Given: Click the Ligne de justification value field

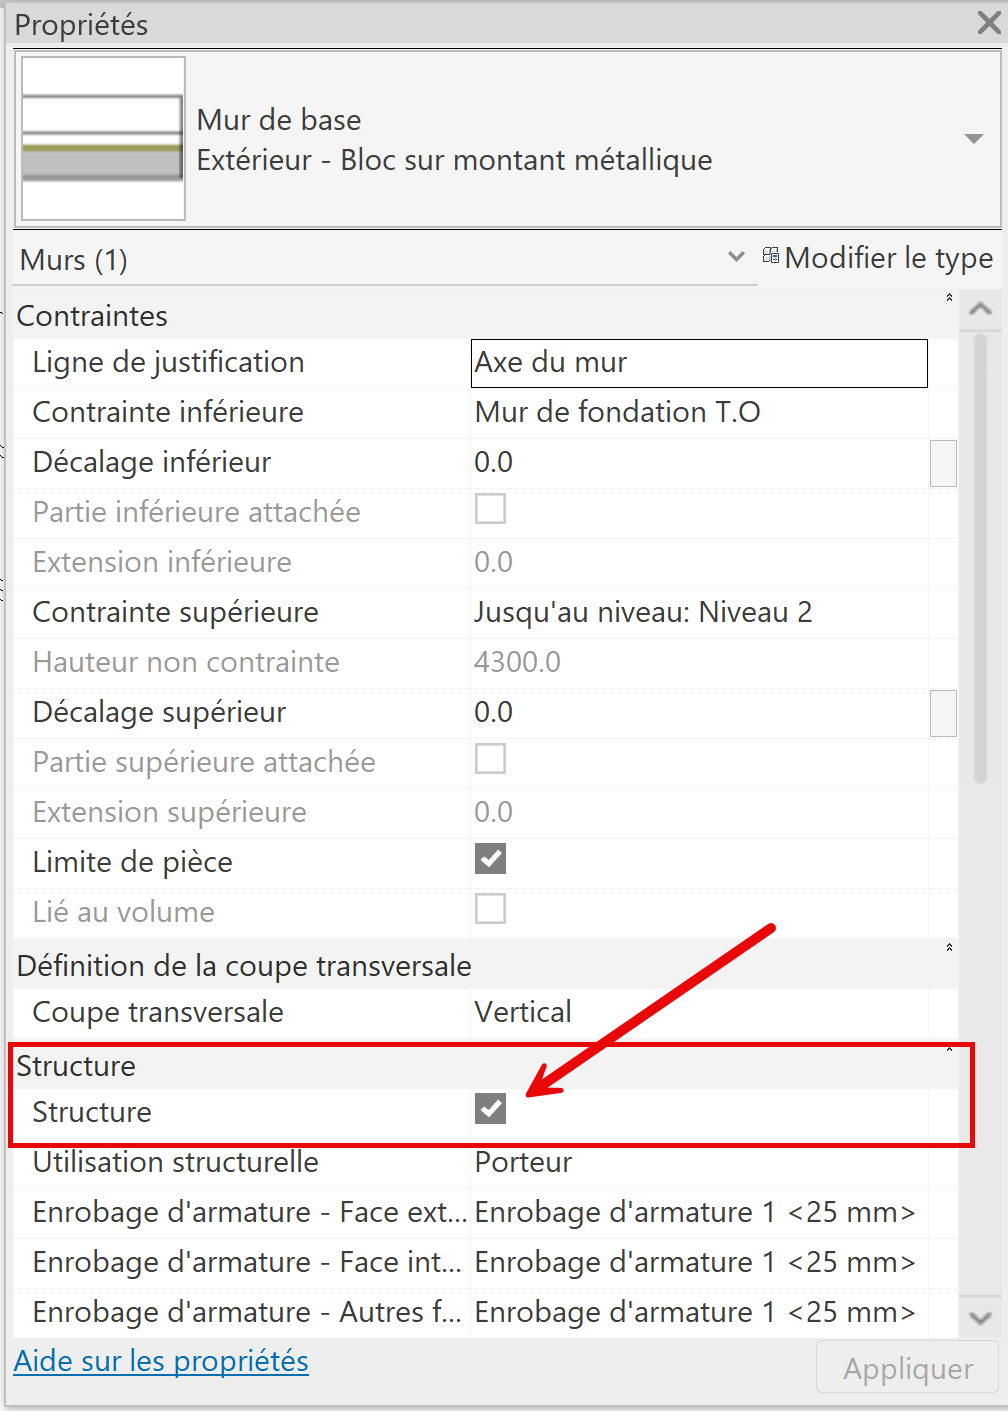Looking at the screenshot, I should [x=698, y=363].
